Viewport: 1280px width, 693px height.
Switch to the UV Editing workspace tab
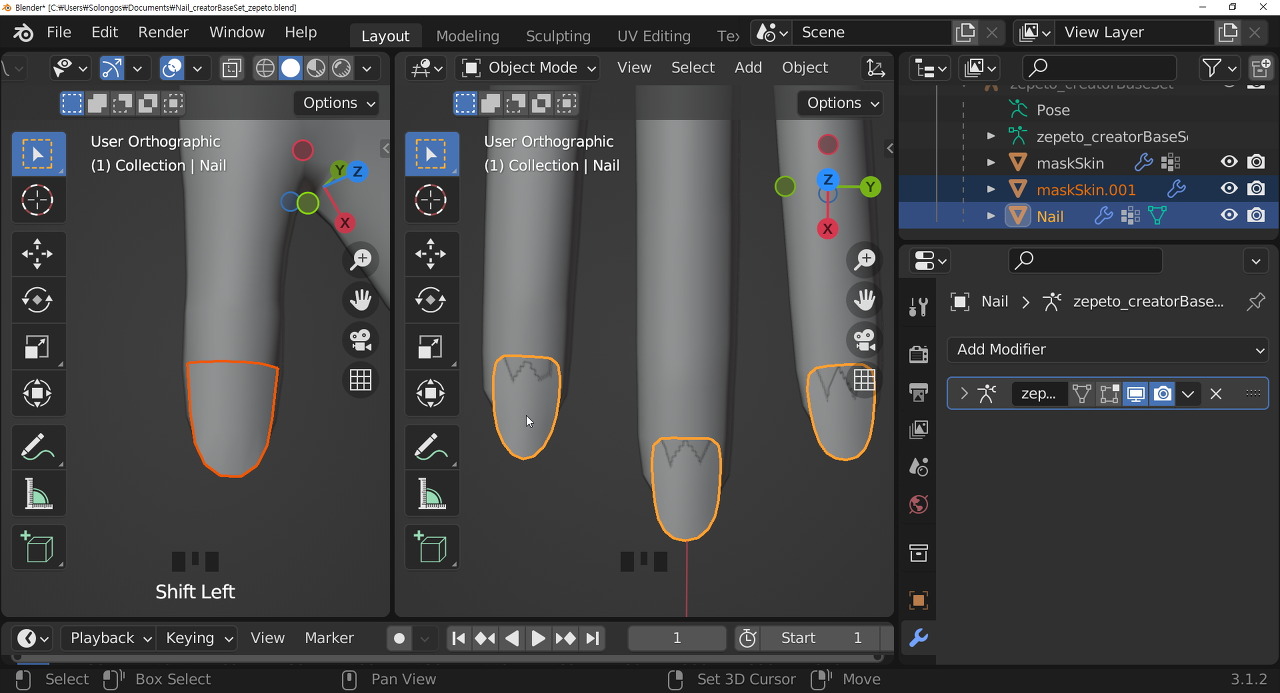[654, 36]
